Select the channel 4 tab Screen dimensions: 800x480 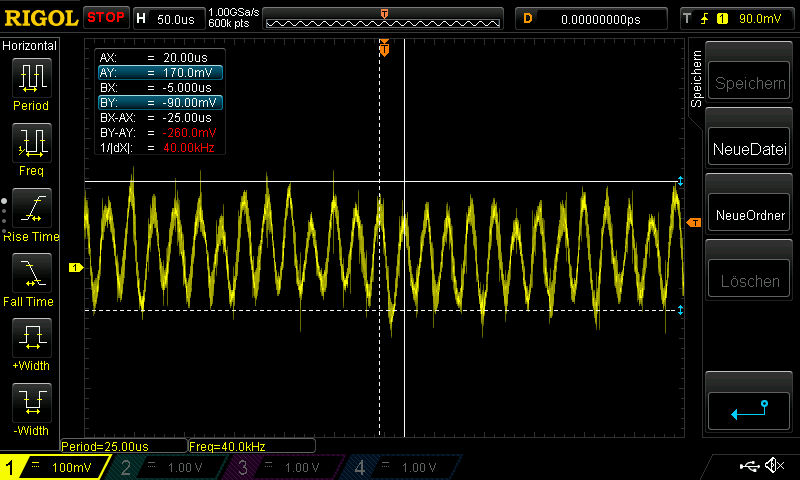coord(403,467)
